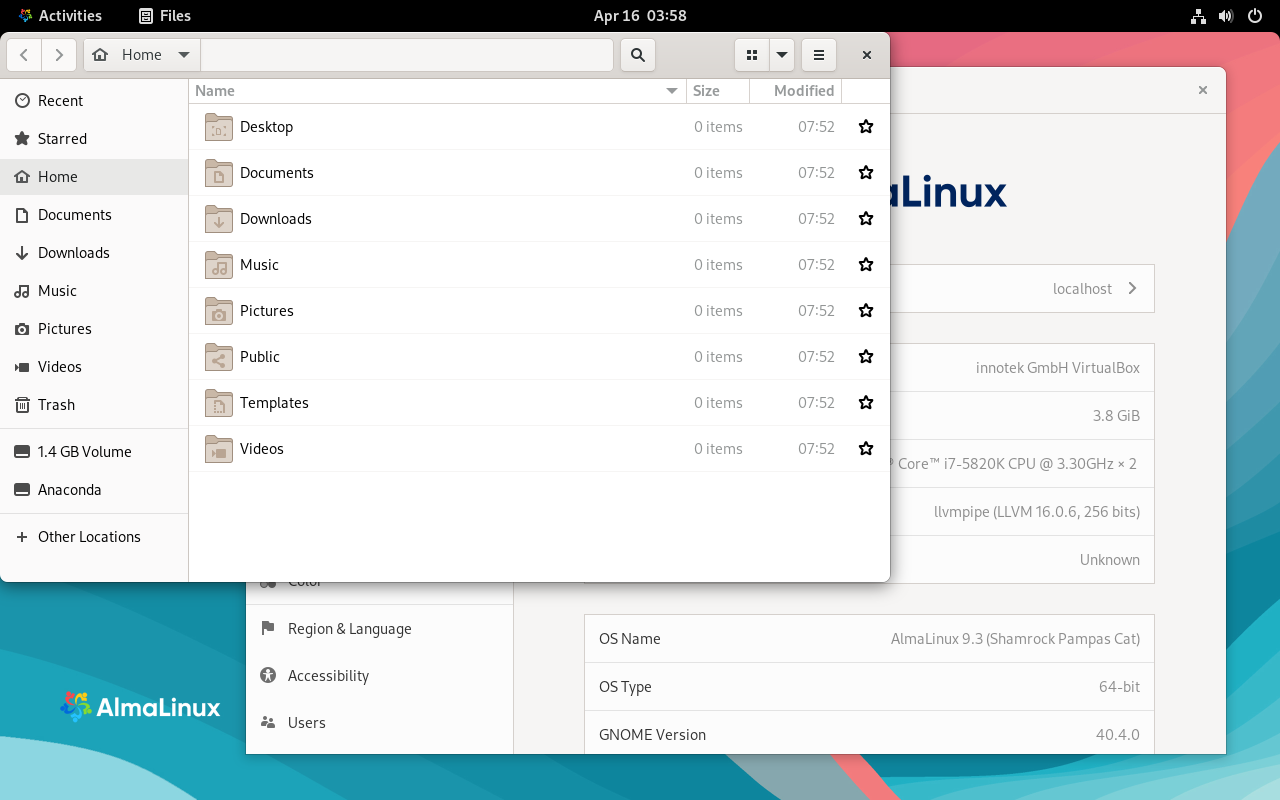The height and width of the screenshot is (800, 1280).
Task: Click the localhost device name row
Action: point(1020,289)
